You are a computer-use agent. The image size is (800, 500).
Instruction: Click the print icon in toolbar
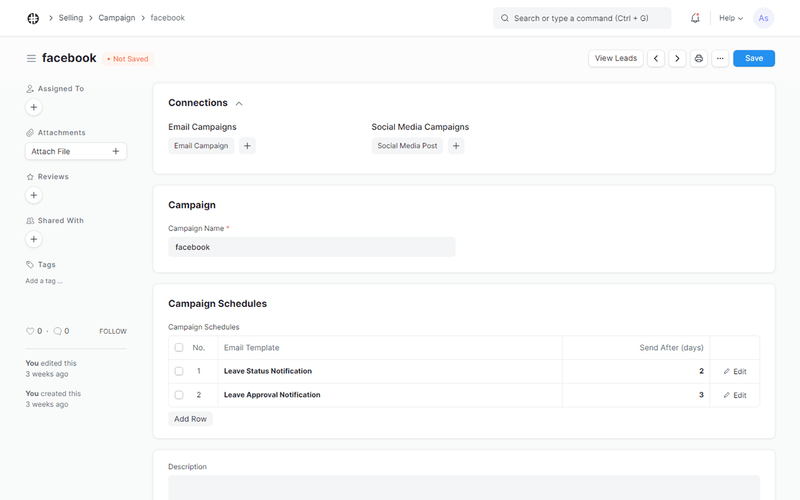(x=699, y=59)
